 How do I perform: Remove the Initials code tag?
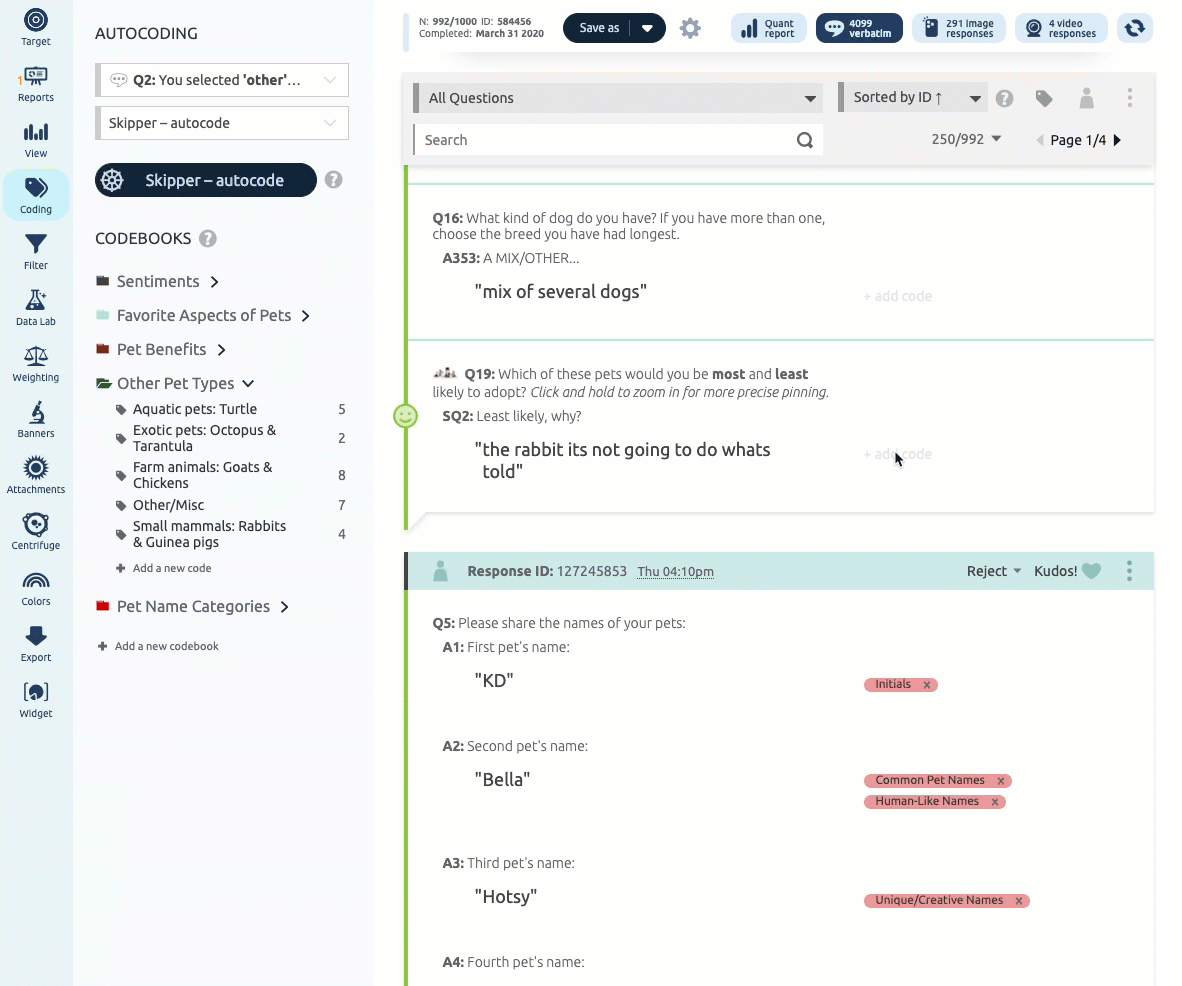926,685
